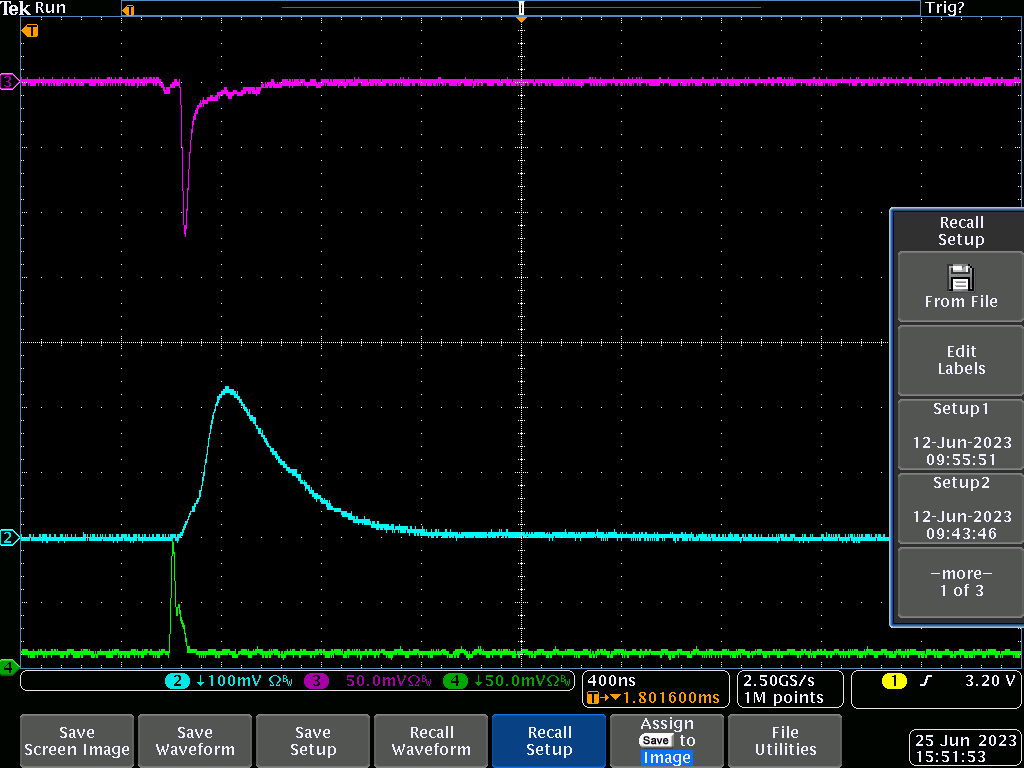Open File Utilities menu
Viewport: 1024px width, 768px height.
(785, 741)
